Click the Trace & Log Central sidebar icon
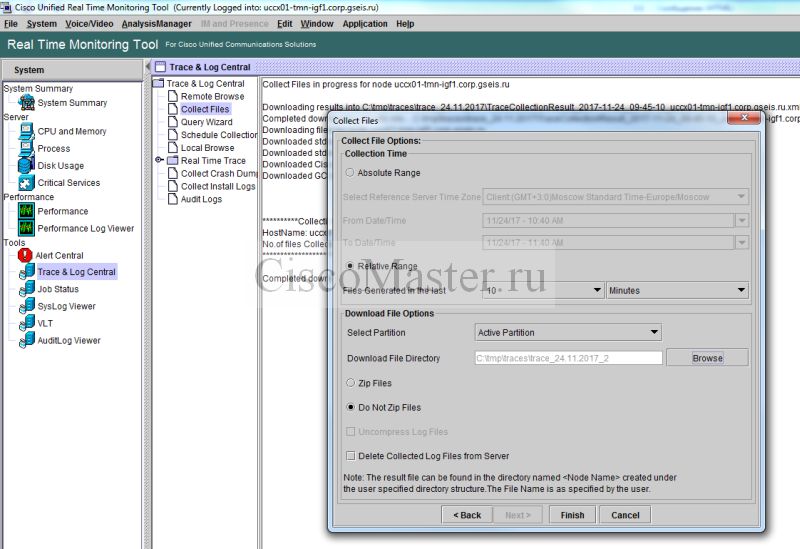The height and width of the screenshot is (549, 800). pyautogui.click(x=27, y=272)
